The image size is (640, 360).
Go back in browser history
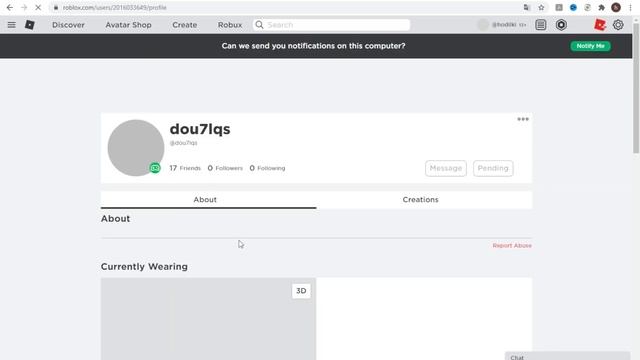click(x=10, y=7)
